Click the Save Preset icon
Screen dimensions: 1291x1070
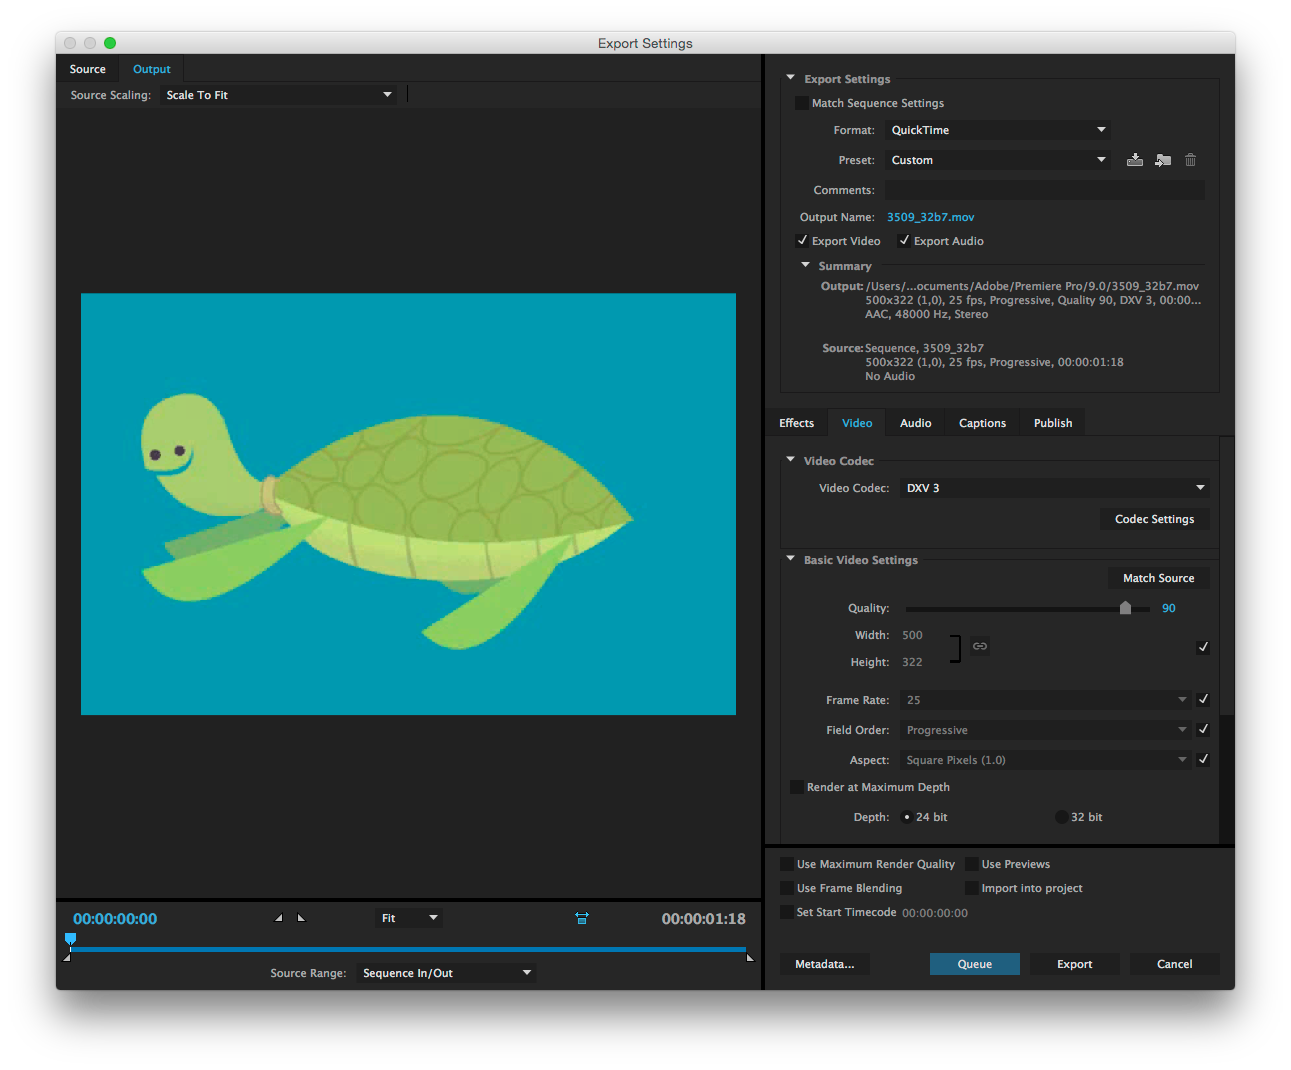pos(1134,160)
